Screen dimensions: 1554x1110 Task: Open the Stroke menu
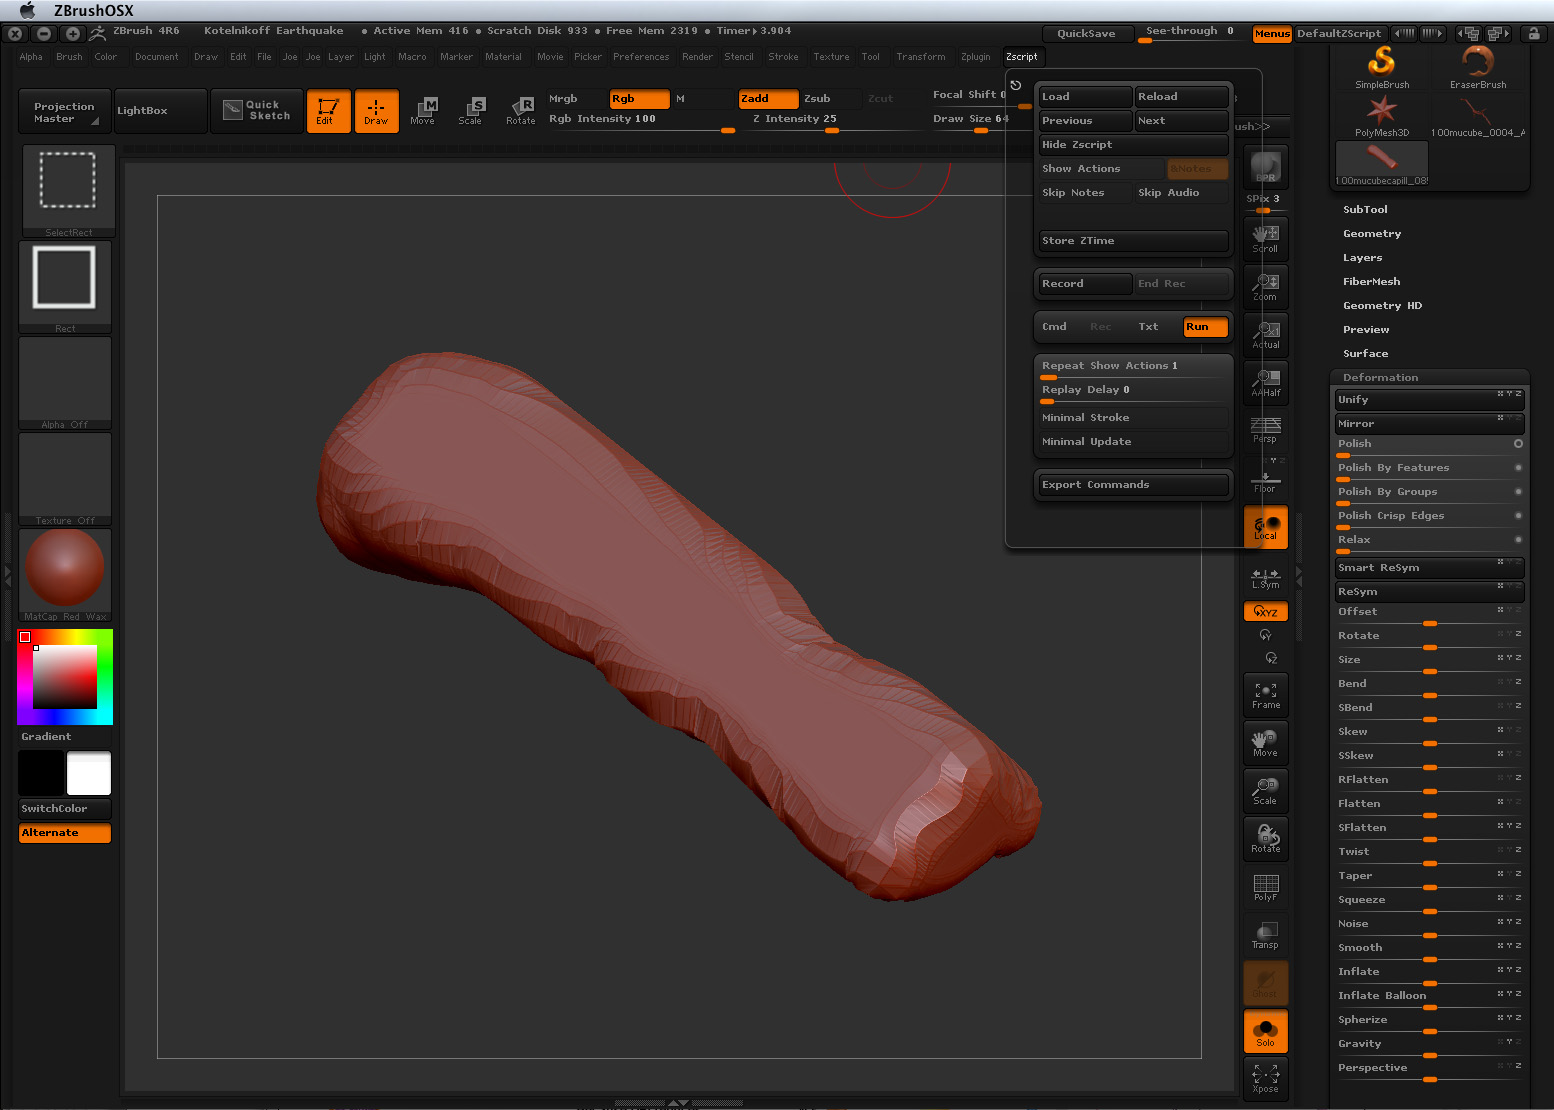783,57
